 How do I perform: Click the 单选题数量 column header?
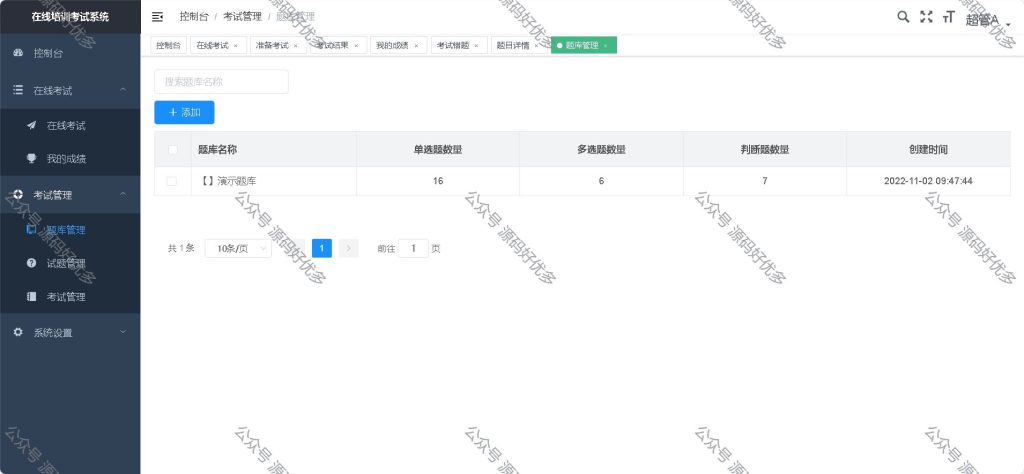(438, 150)
